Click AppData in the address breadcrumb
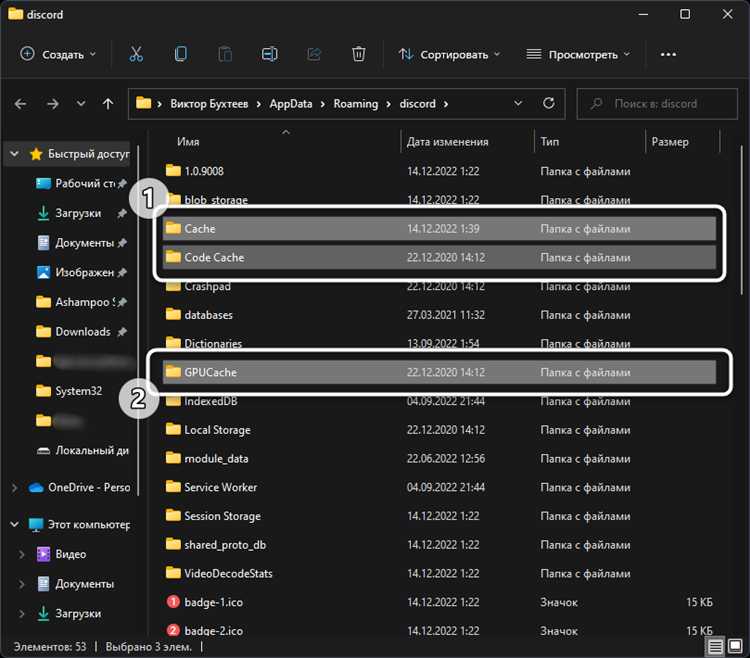750x658 pixels. [290, 104]
